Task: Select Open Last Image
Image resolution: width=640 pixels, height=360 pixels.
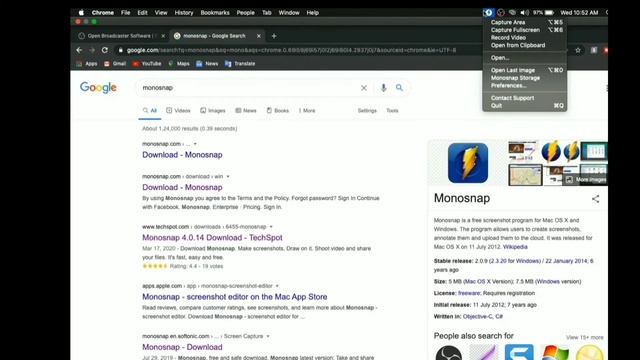Action: click(524, 70)
